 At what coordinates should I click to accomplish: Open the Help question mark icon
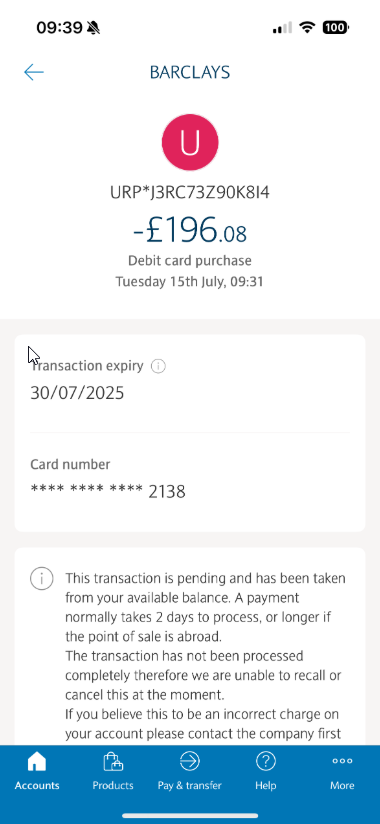pyautogui.click(x=266, y=760)
